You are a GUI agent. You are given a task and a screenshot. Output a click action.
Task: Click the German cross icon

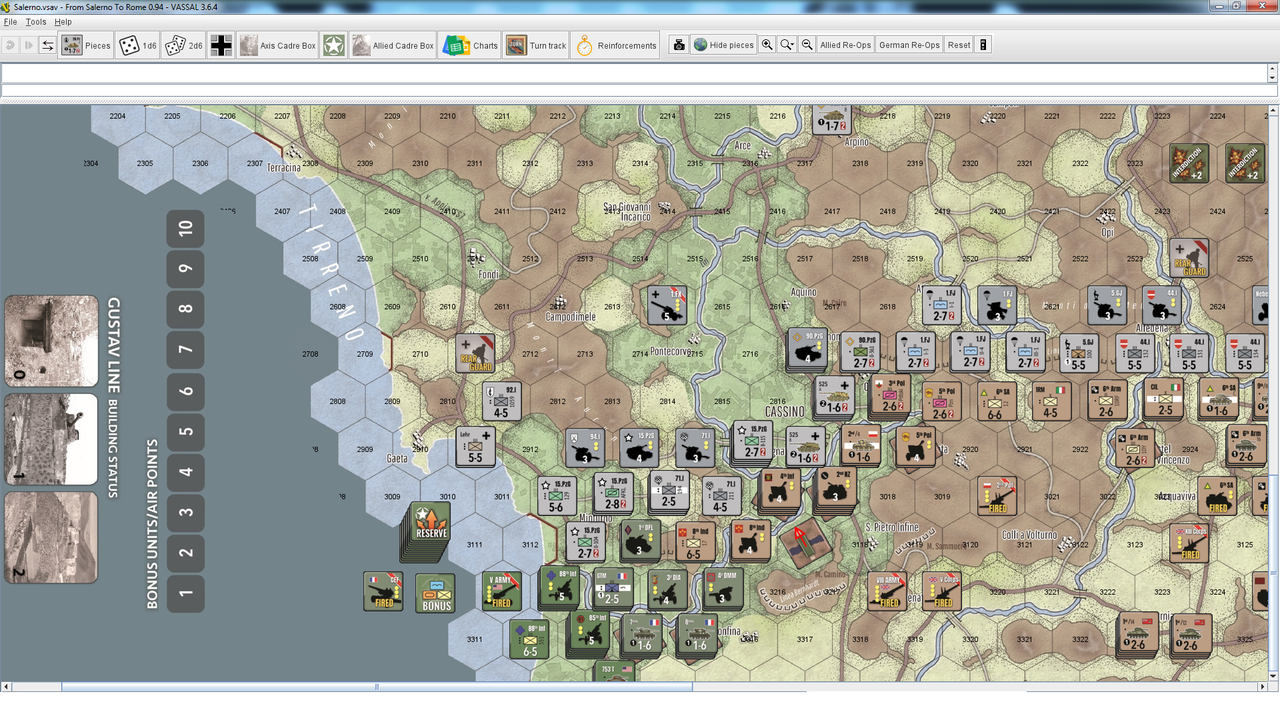tap(221, 45)
